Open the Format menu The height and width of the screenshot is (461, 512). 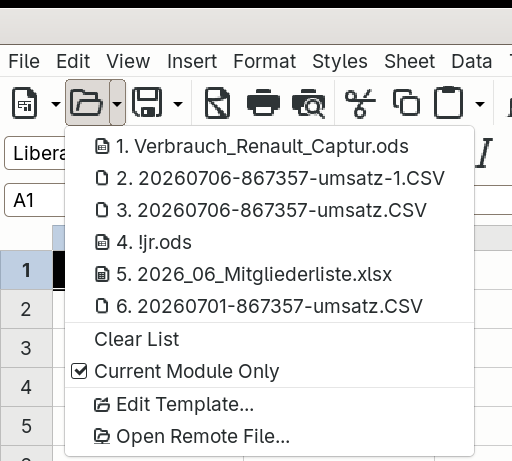264,61
